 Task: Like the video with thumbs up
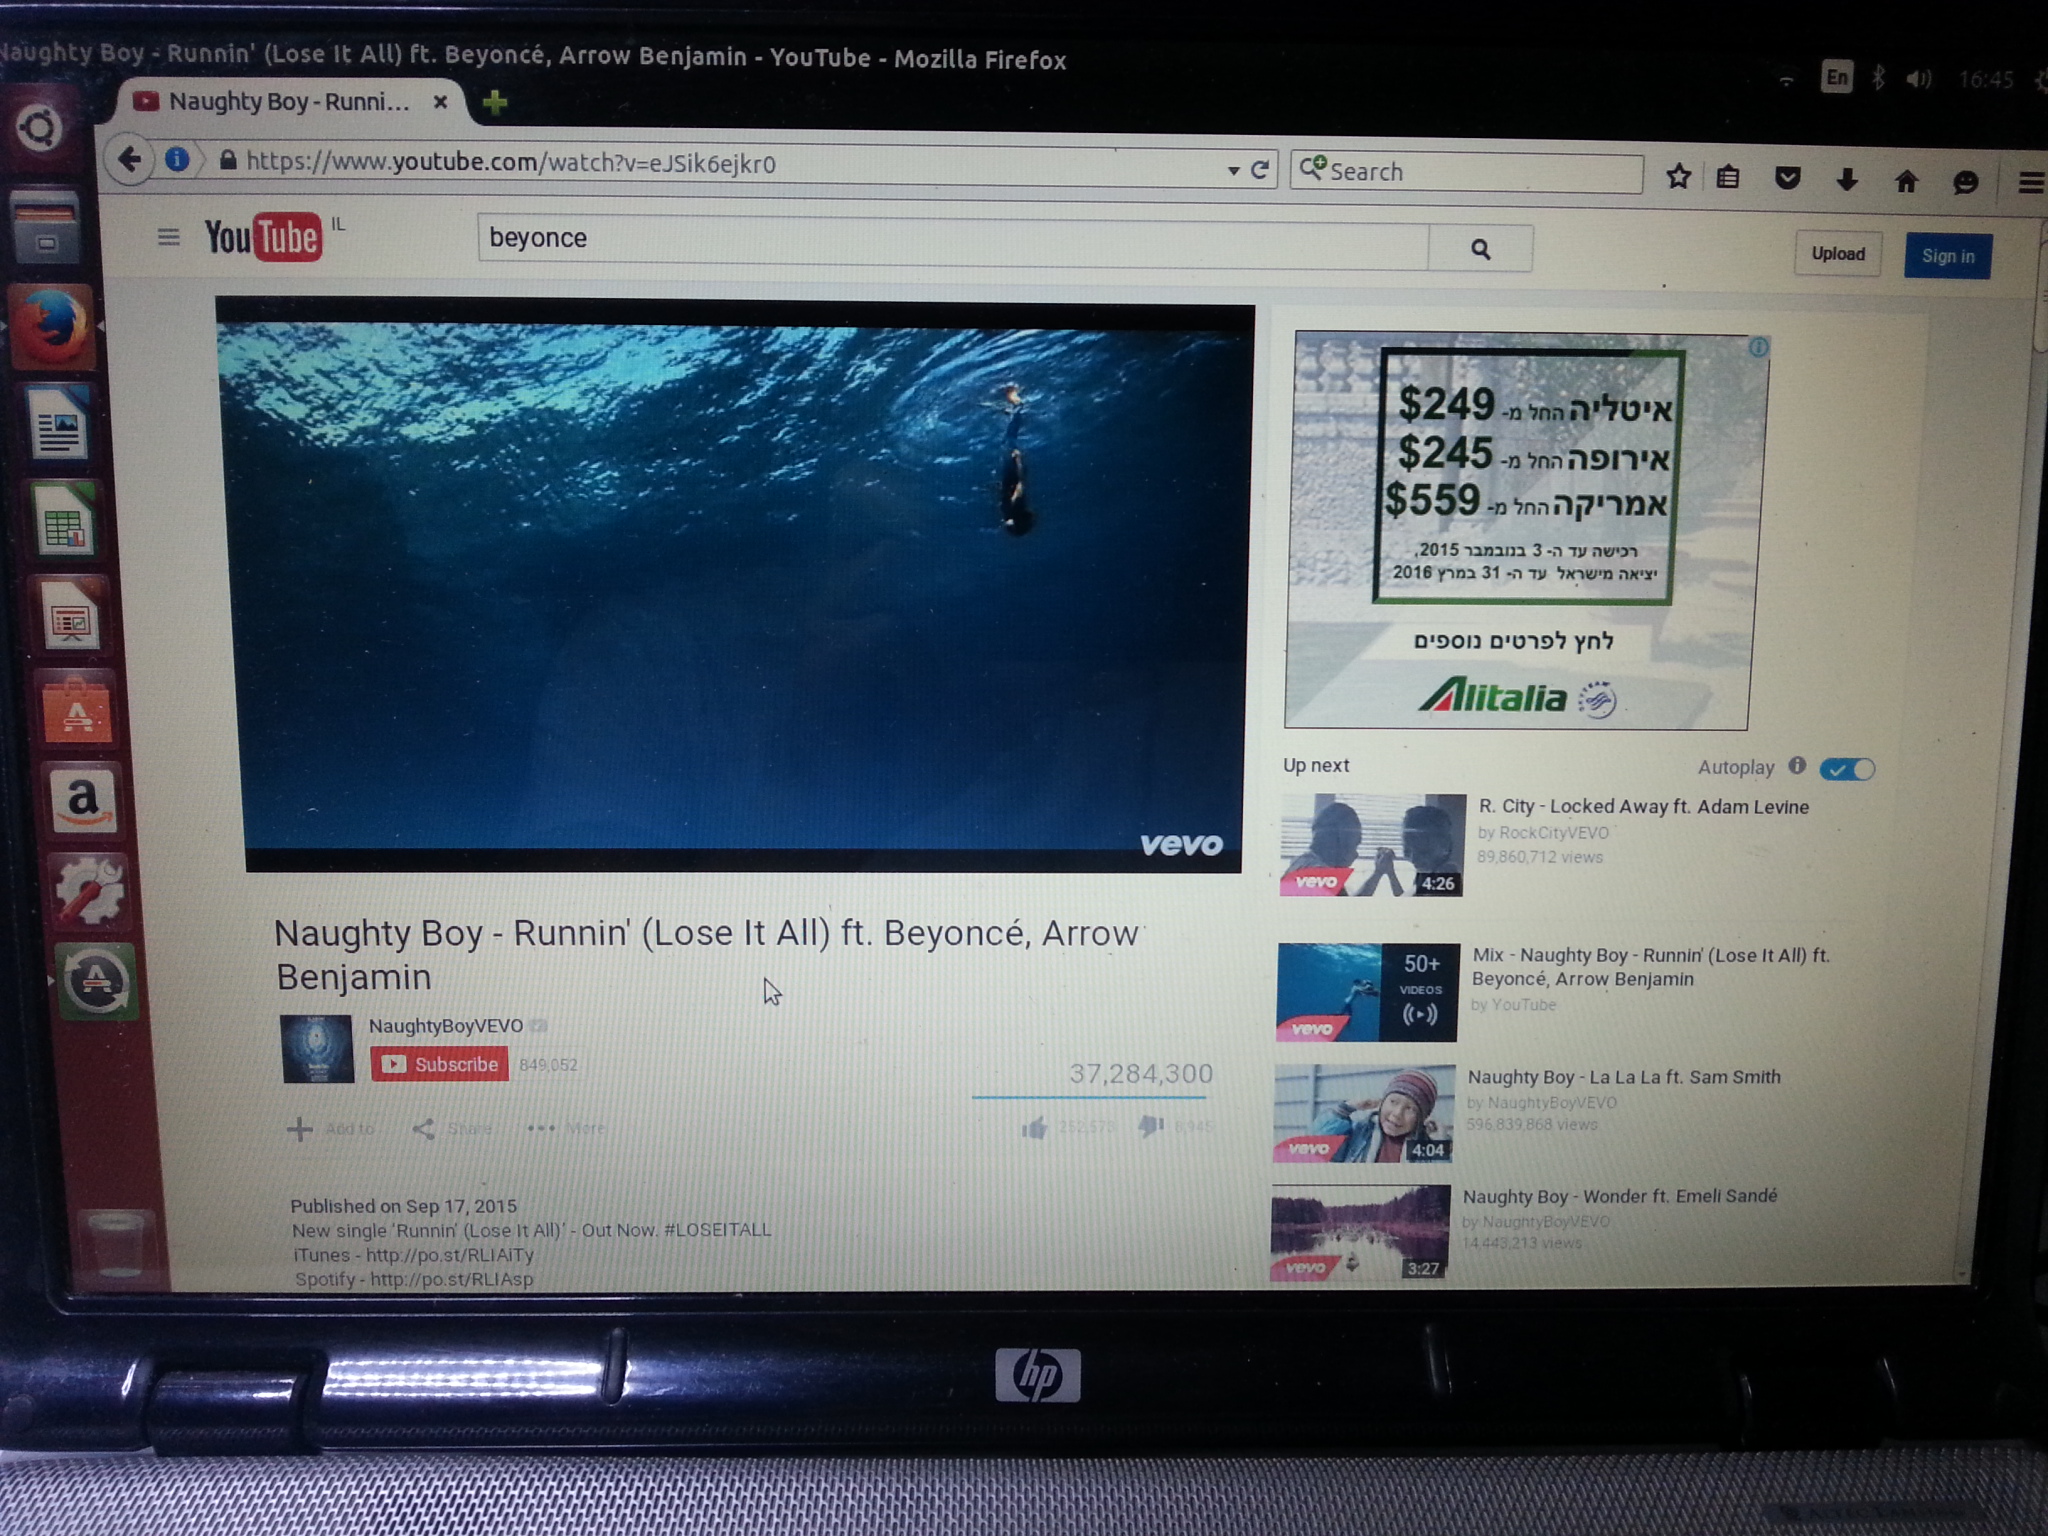pos(1034,1129)
